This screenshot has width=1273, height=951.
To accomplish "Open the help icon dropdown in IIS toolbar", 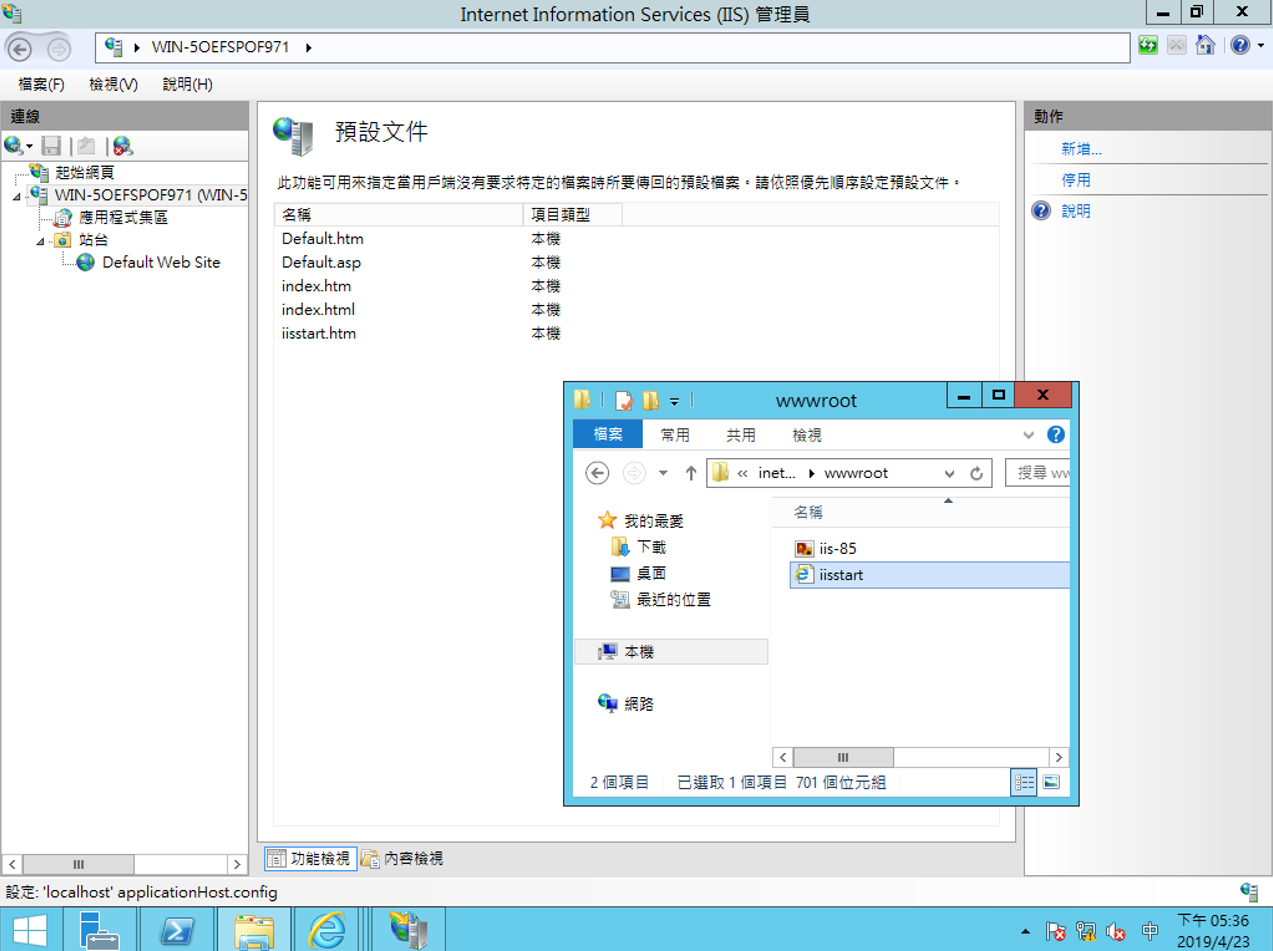I will (x=1259, y=46).
